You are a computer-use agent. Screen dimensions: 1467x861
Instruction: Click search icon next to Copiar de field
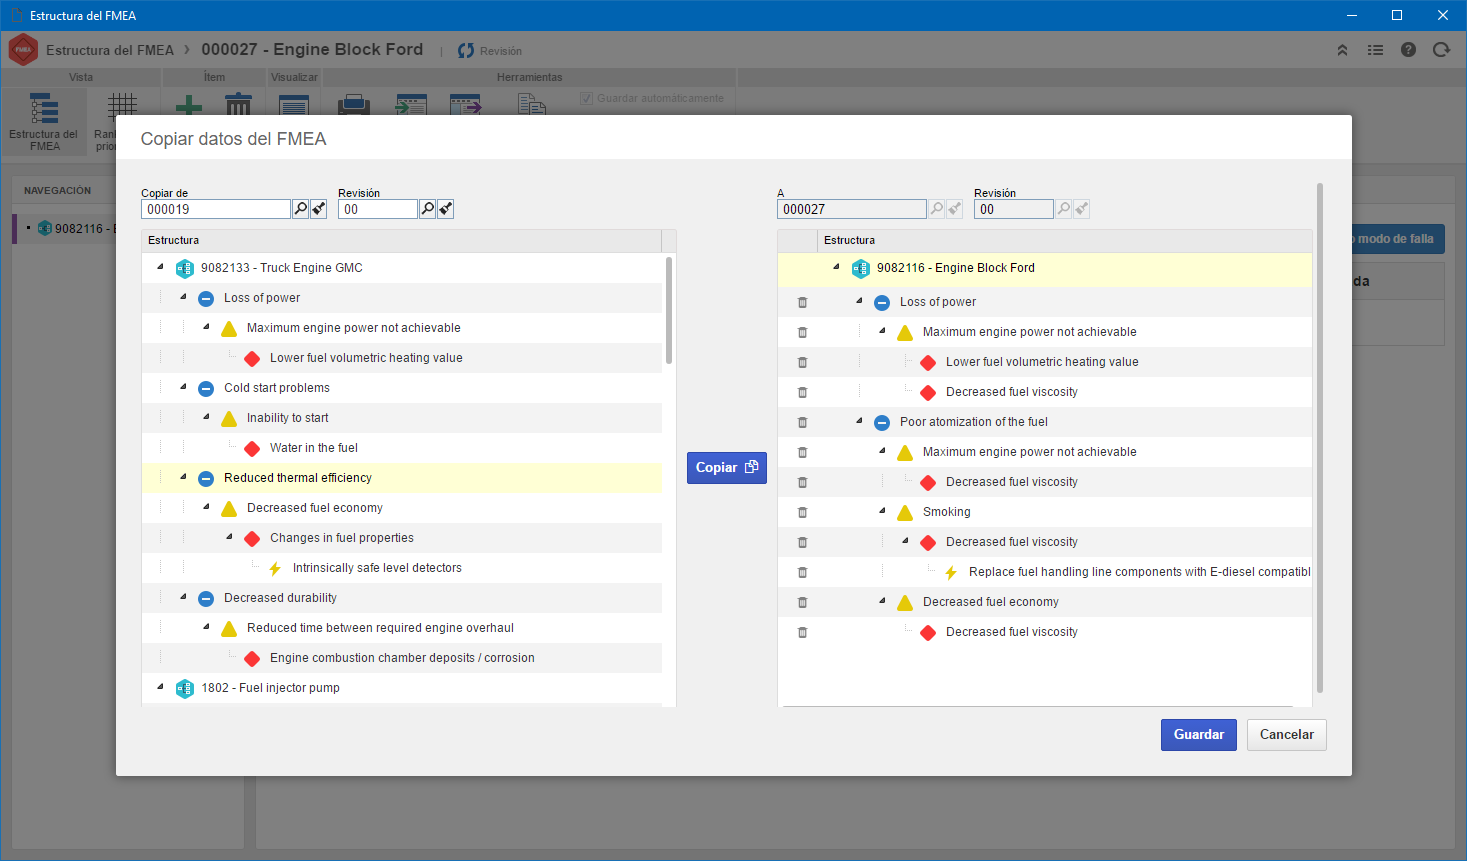[300, 209]
